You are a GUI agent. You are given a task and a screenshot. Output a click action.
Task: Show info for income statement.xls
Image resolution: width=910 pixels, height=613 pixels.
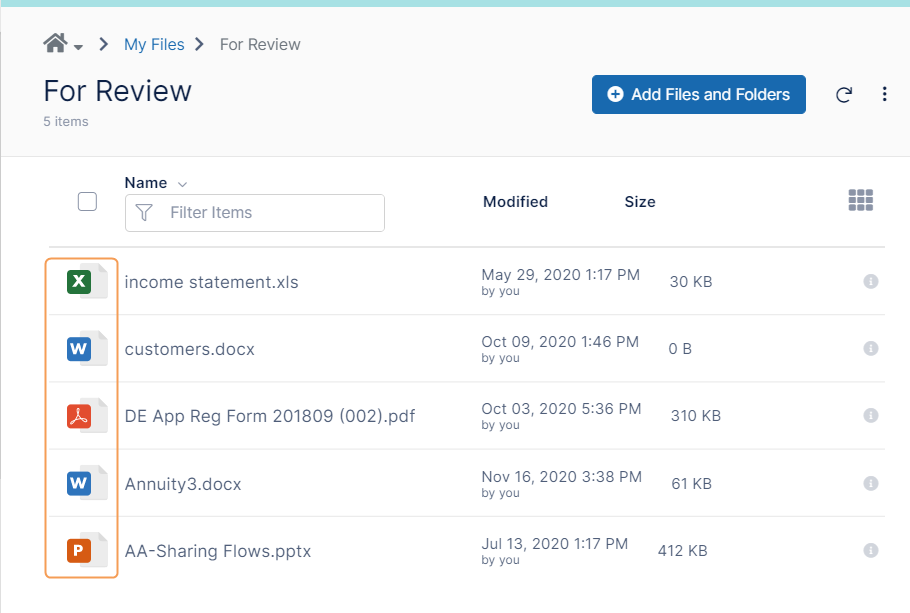871,282
